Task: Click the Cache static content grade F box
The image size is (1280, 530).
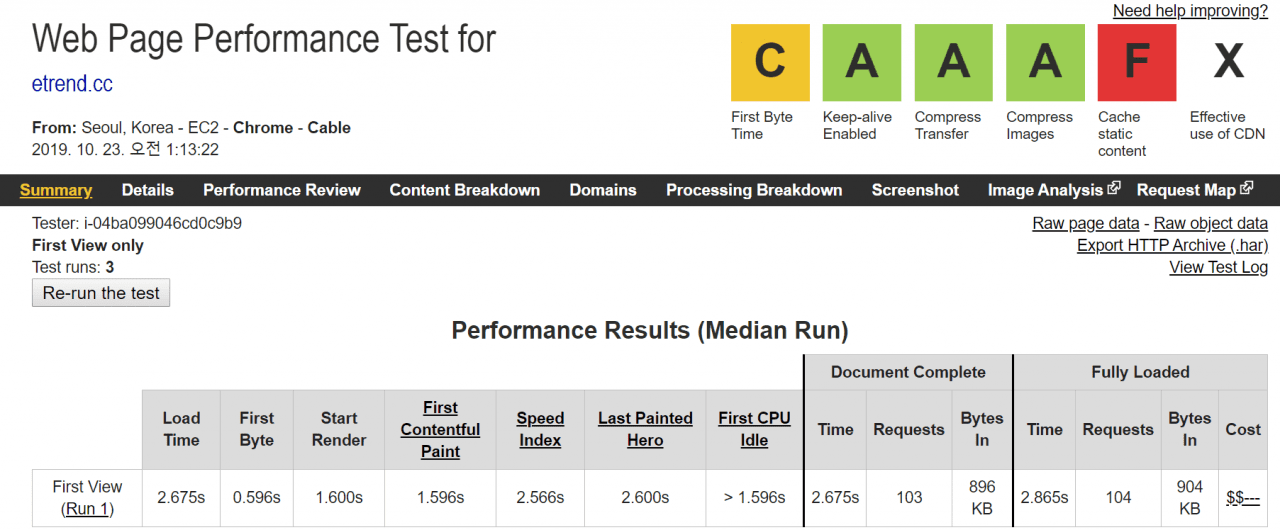Action: tap(1136, 63)
